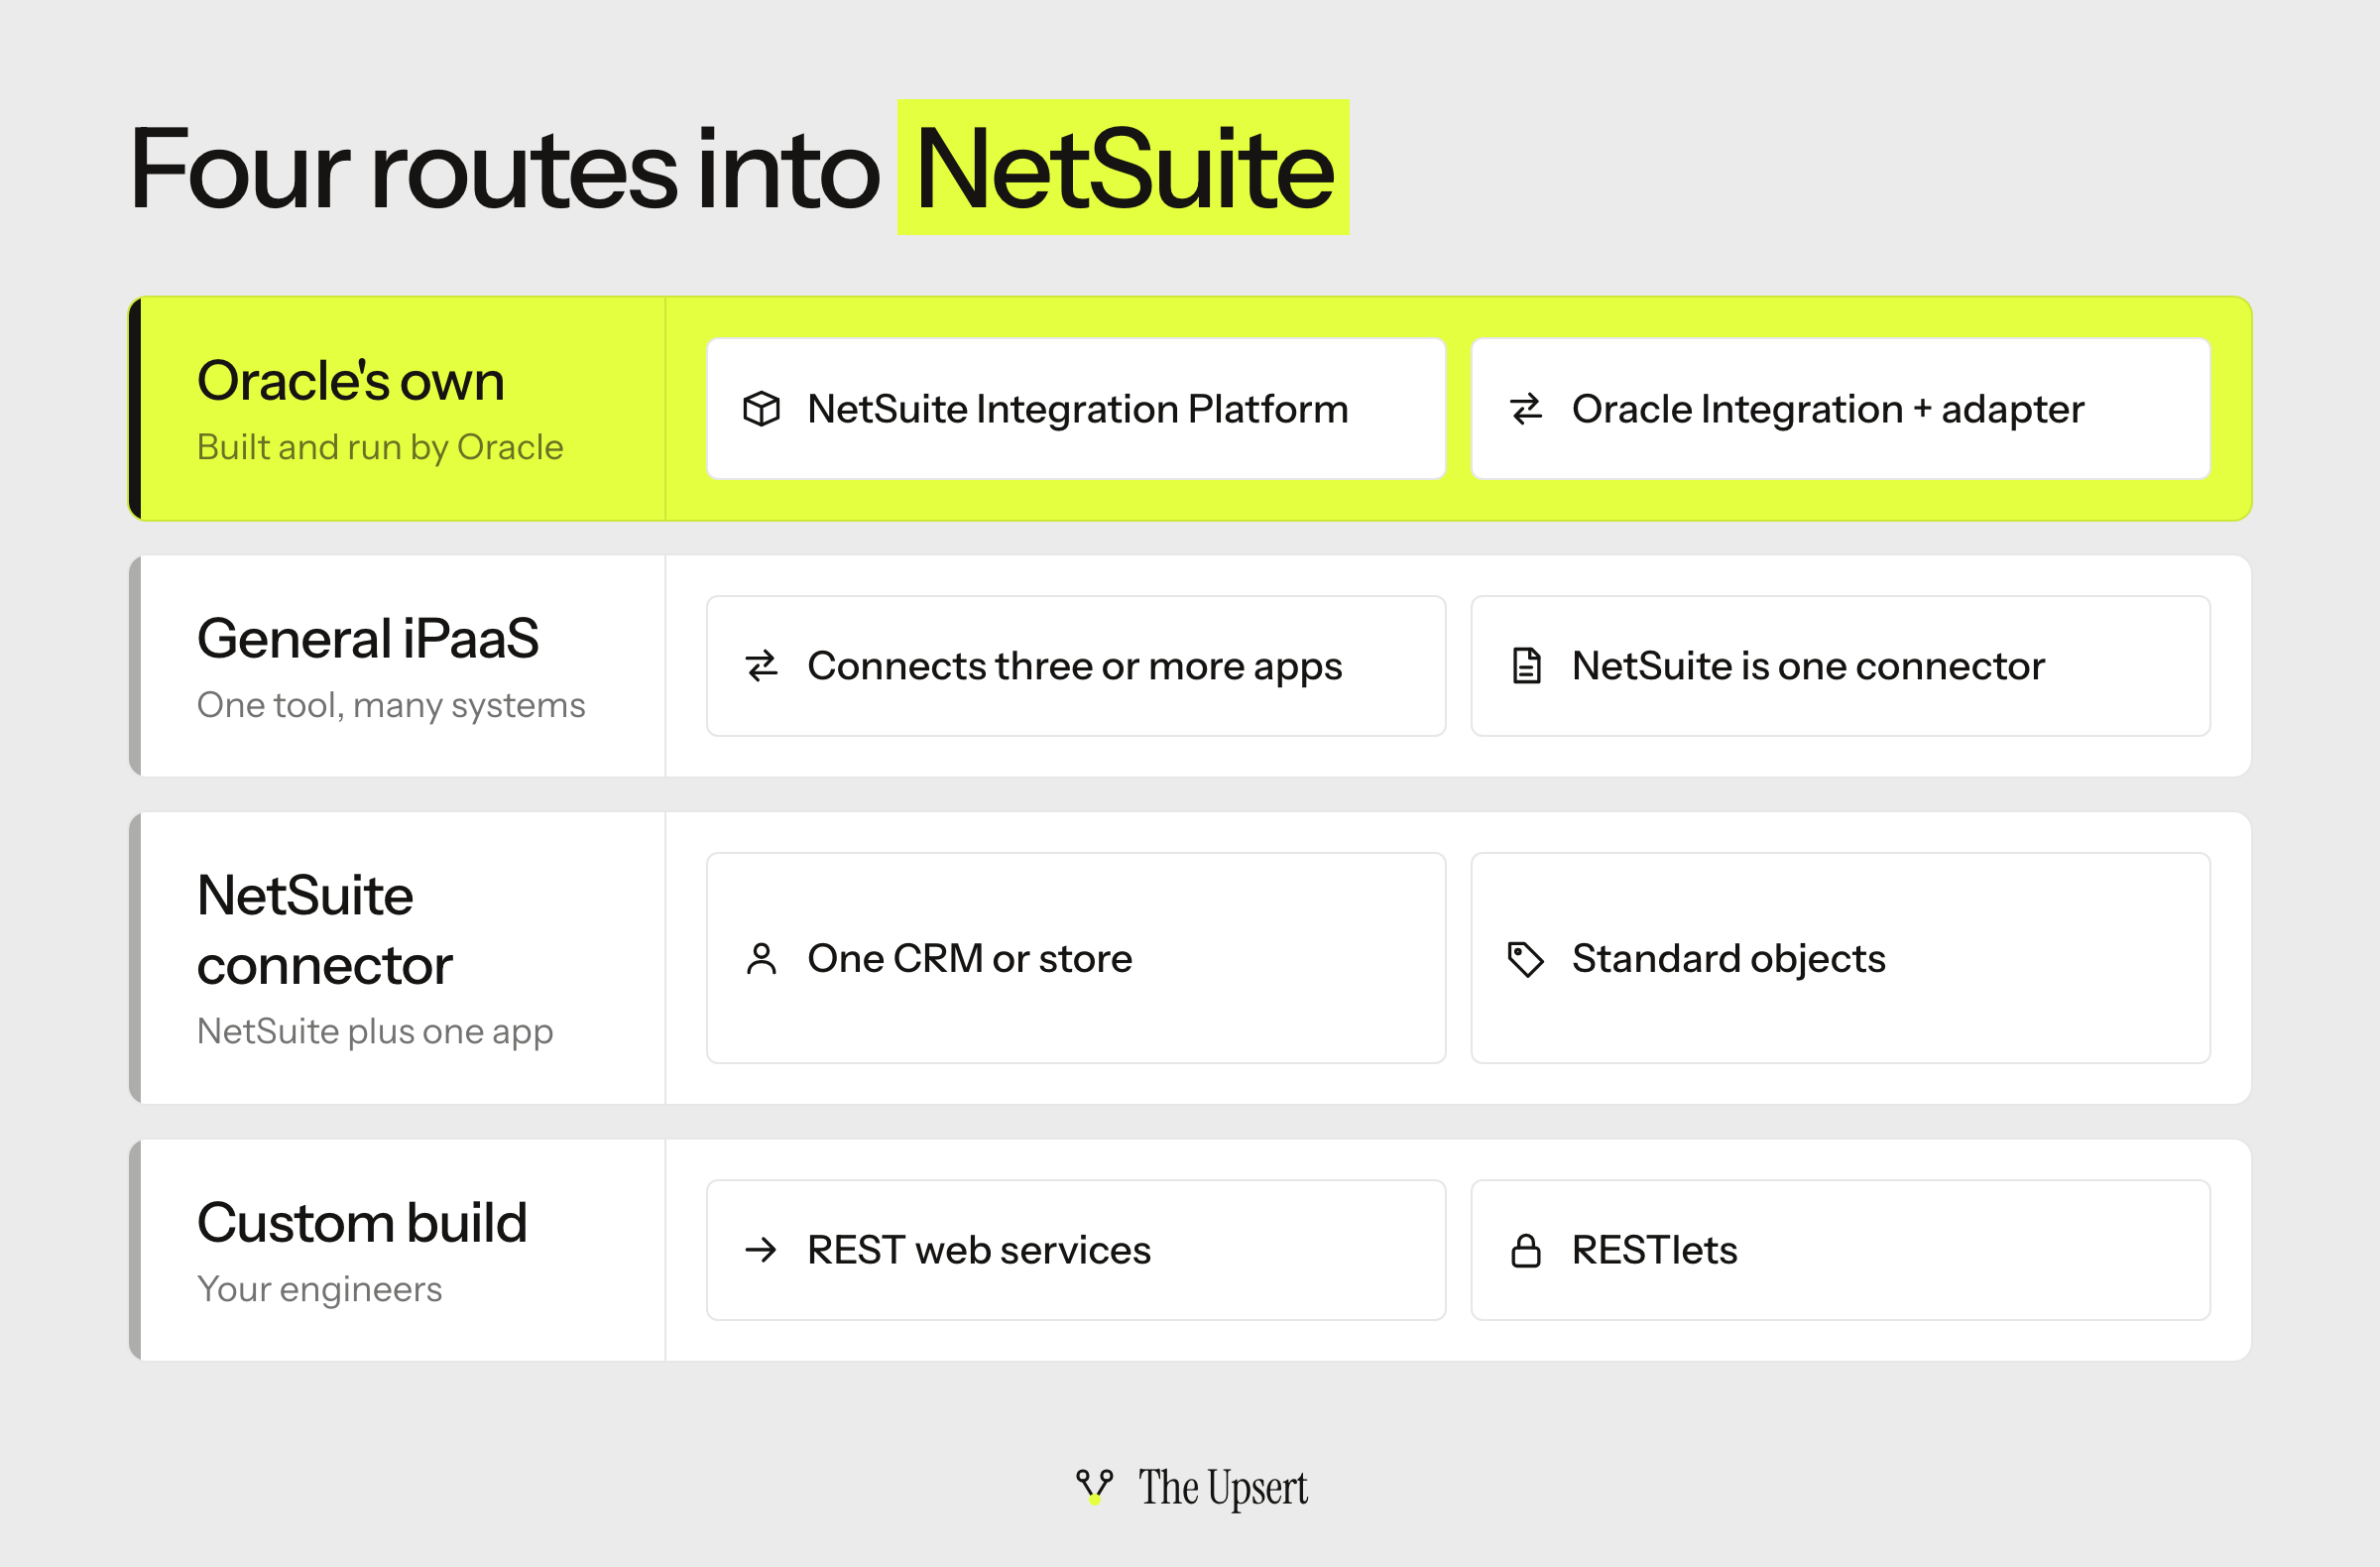
Task: Select the Connects three or more apps label
Action: 1075,666
